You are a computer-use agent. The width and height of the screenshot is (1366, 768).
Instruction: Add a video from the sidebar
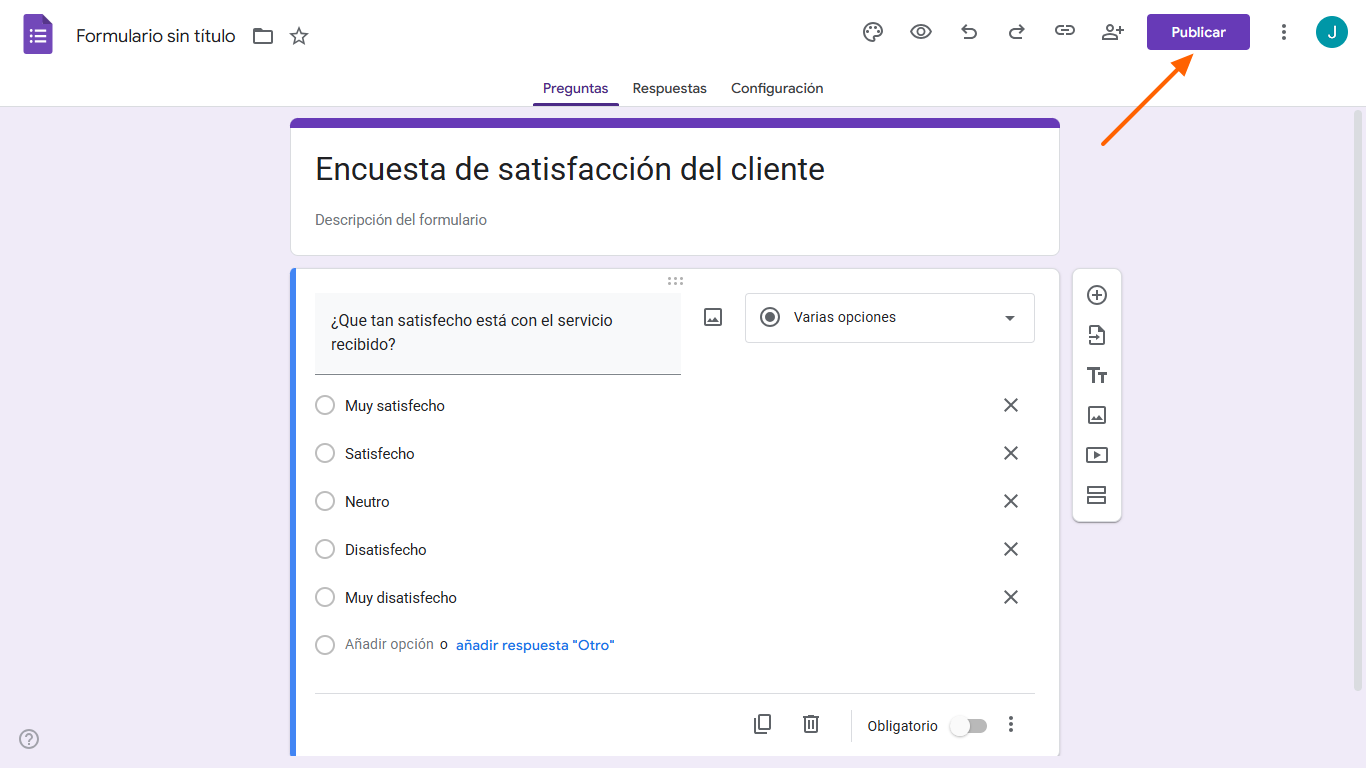pos(1097,455)
